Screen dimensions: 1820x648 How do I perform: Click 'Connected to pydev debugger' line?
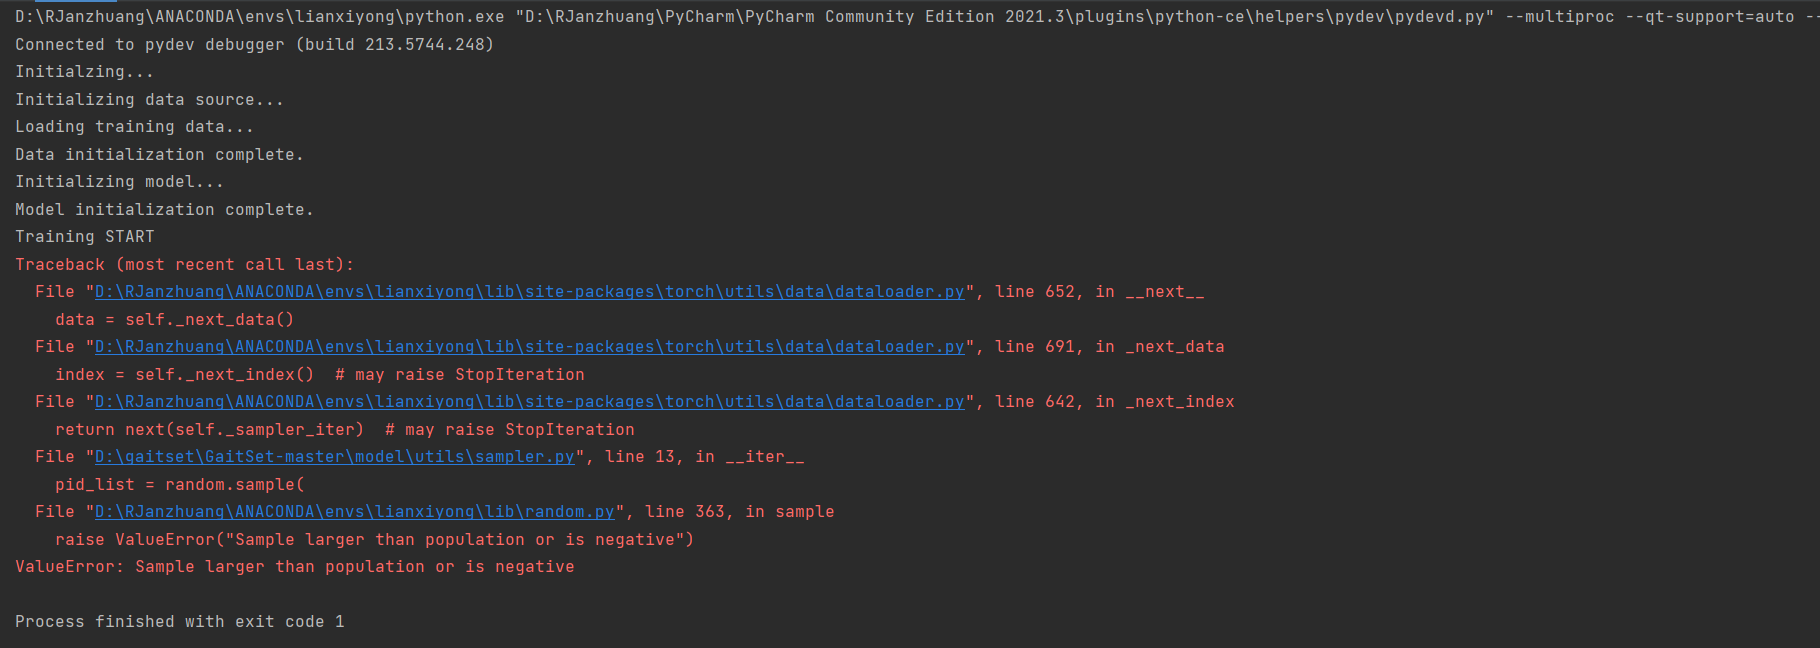pos(254,45)
